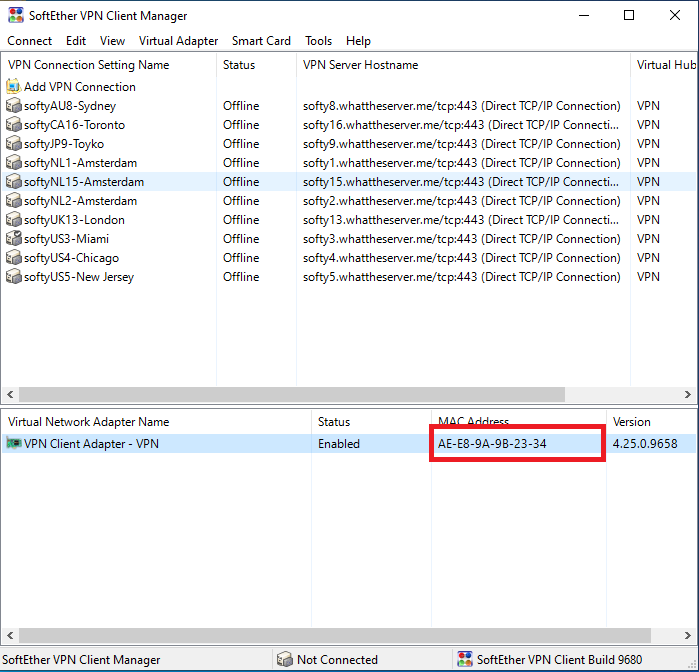The width and height of the screenshot is (699, 672).
Task: Maximize the SoftEther VPN Client Manager window
Action: [629, 15]
